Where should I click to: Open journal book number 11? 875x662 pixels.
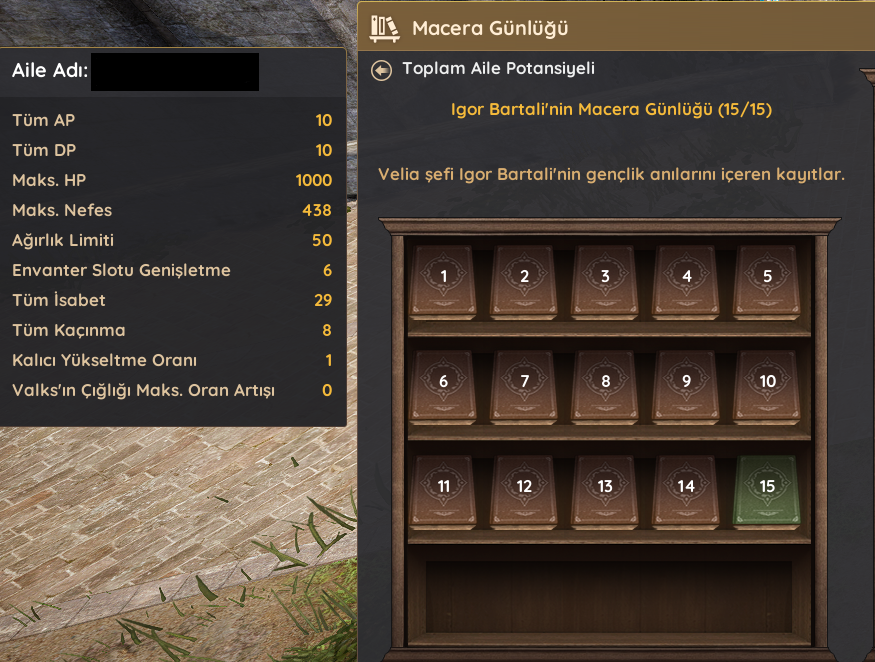[443, 492]
